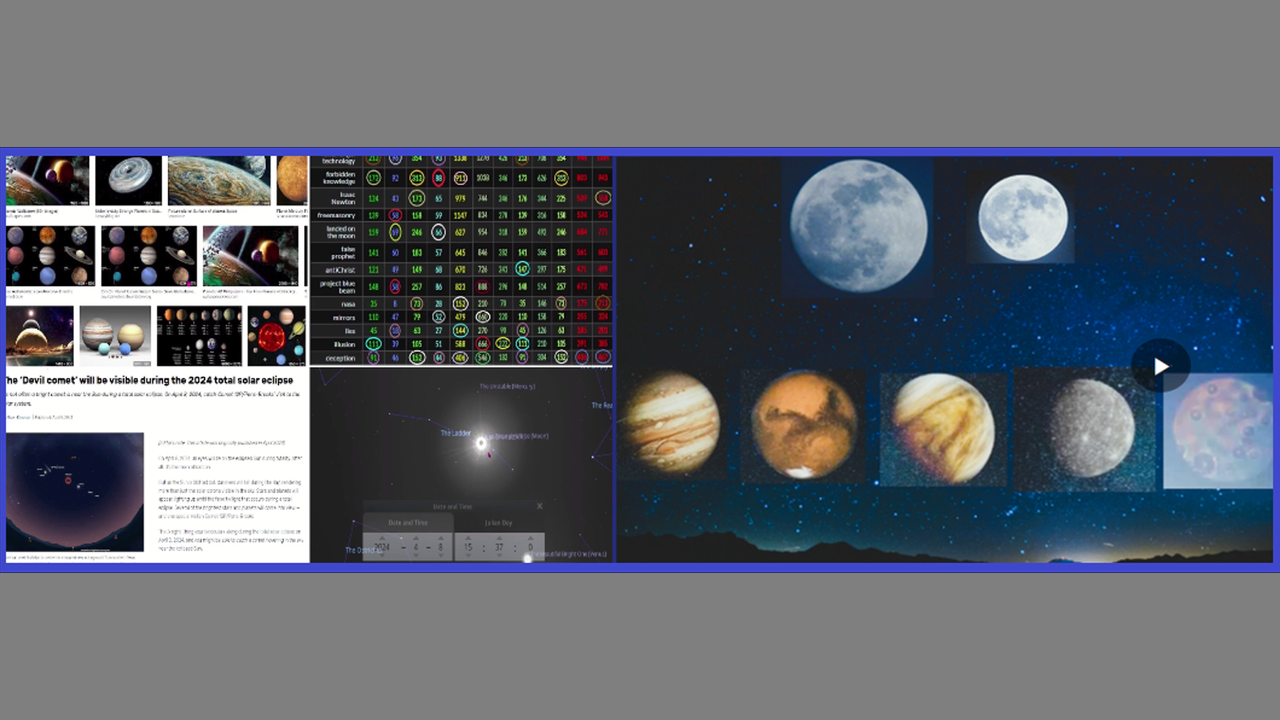This screenshot has height=720, width=1280.
Task: Increase the hour value 15
Action: [x=467, y=538]
